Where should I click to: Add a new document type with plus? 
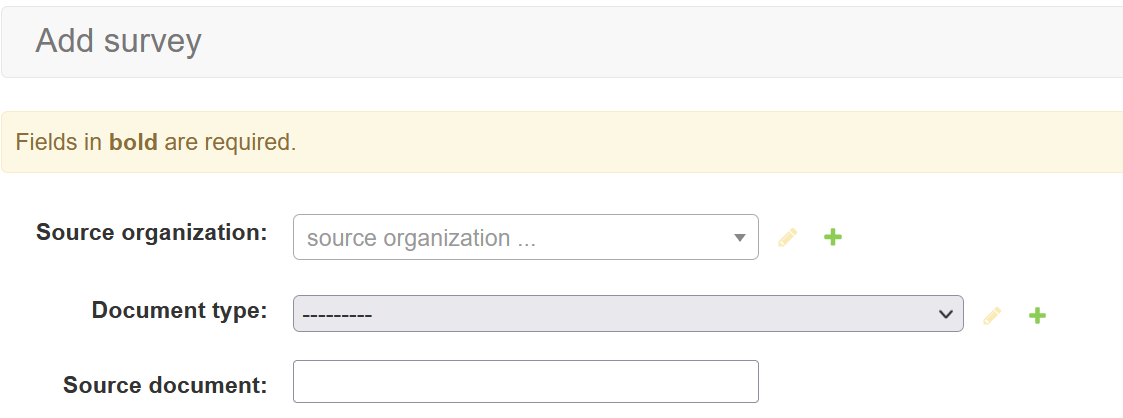coord(1037,316)
